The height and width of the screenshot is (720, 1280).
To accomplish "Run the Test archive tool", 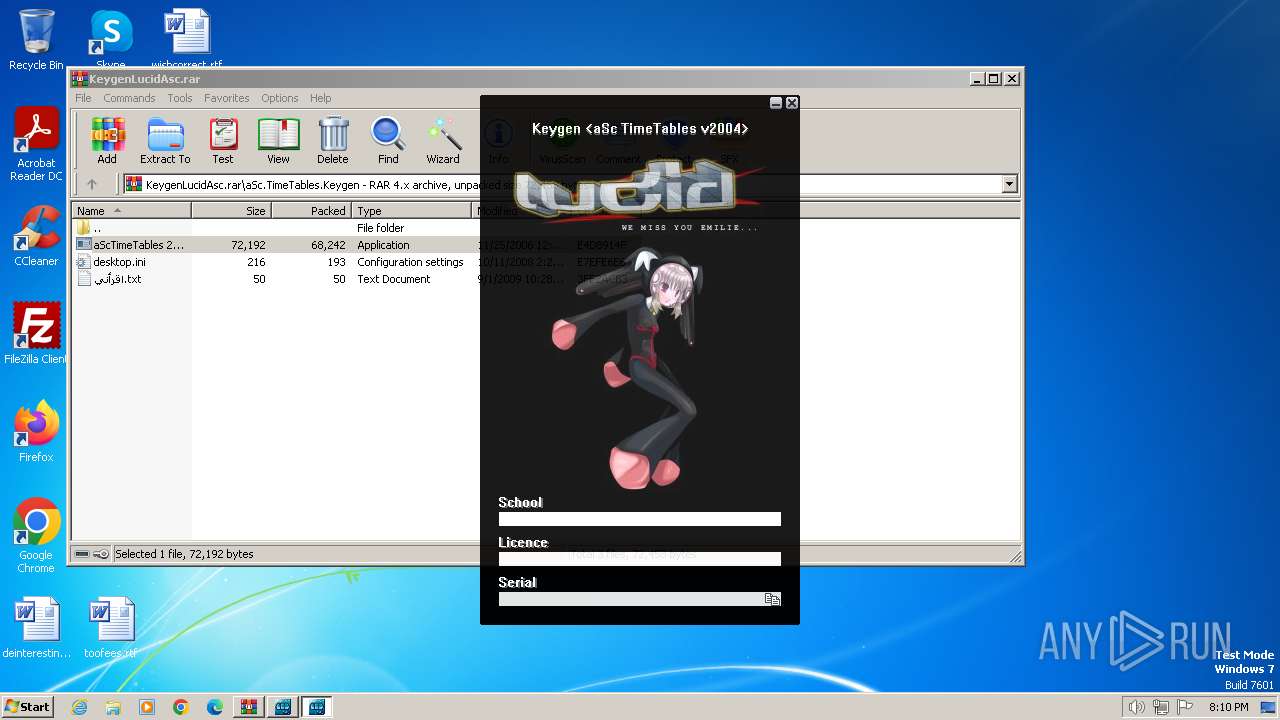I will (x=223, y=141).
